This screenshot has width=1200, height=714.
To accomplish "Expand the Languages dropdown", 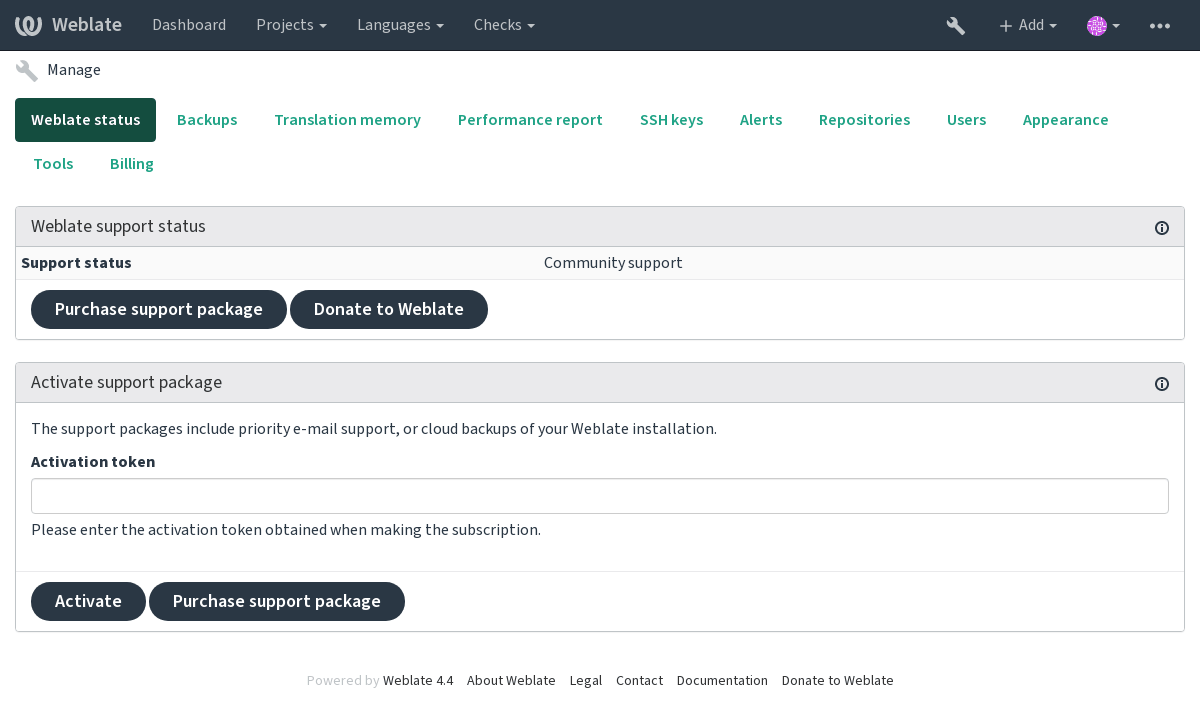I will tap(400, 25).
